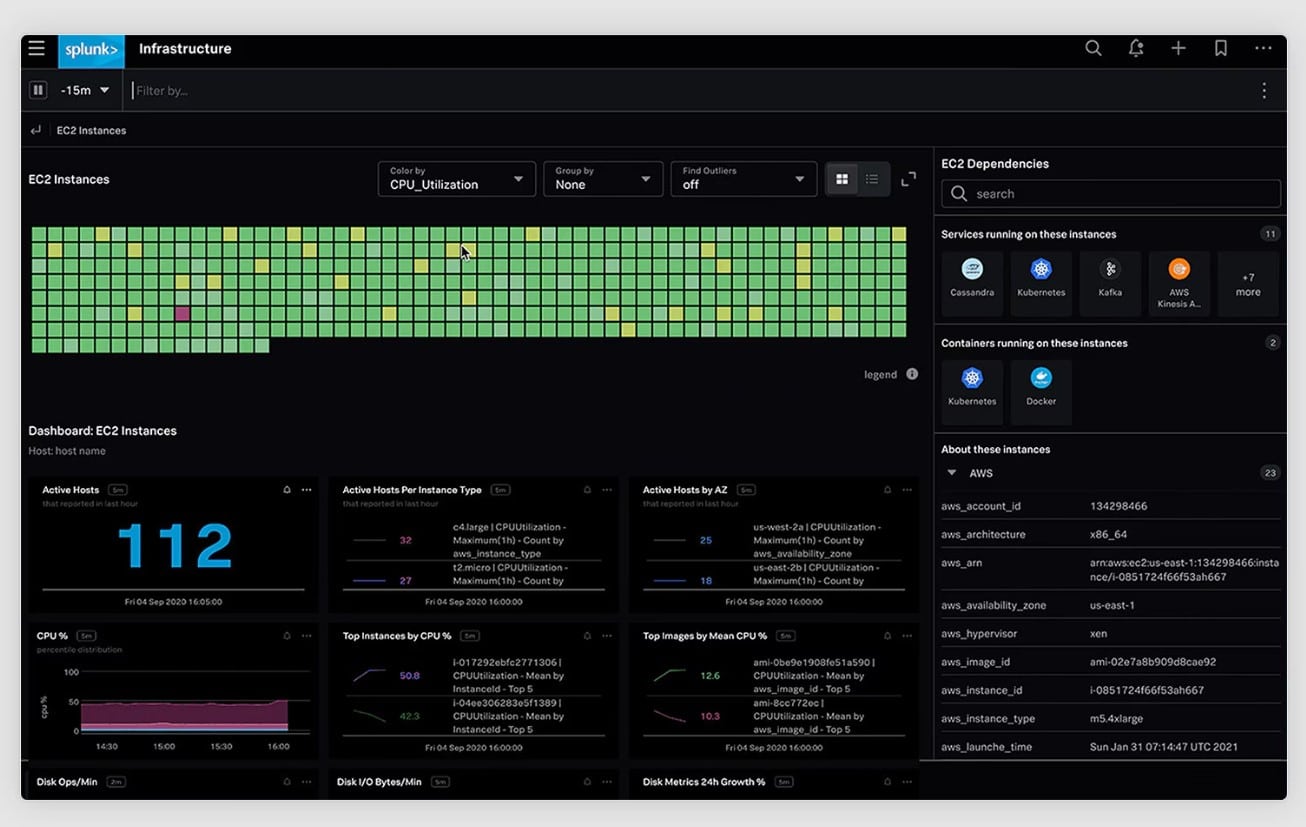This screenshot has width=1306, height=827.
Task: Open the filter bar vertical kebab menu
Action: click(1264, 90)
